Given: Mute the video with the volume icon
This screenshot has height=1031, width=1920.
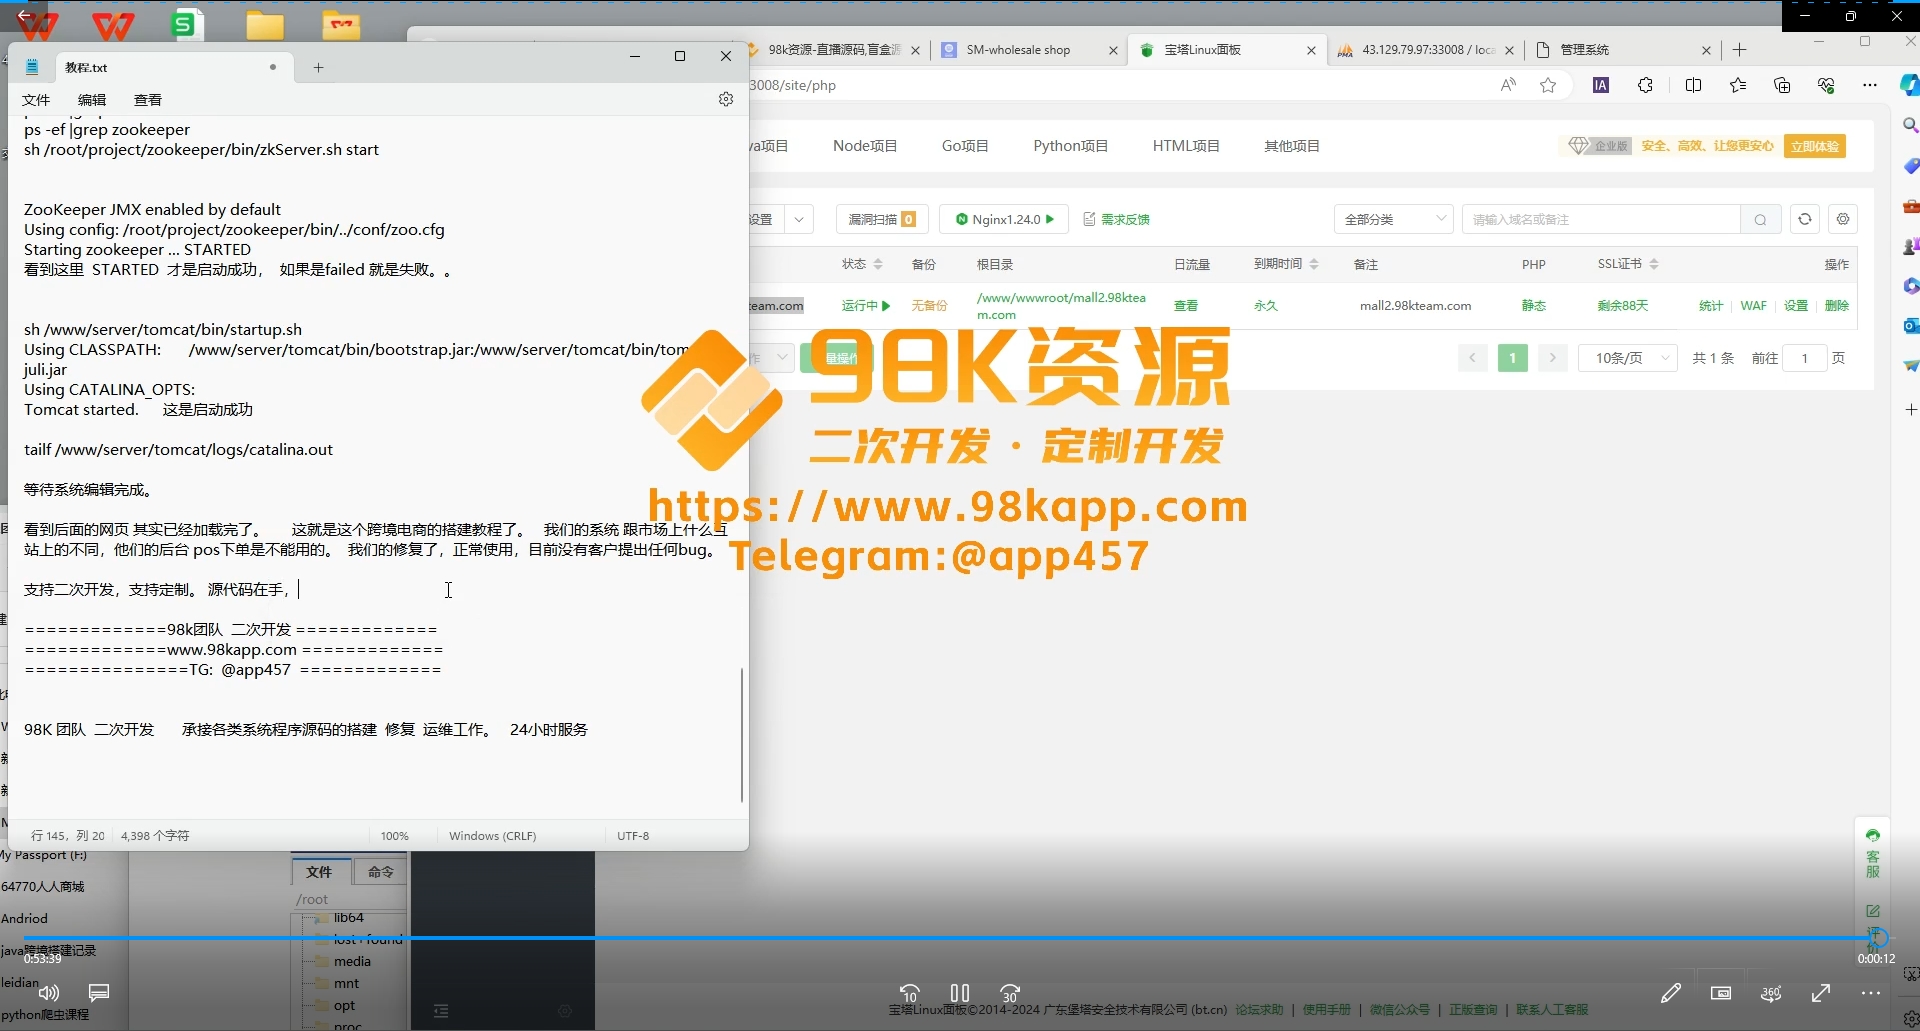Looking at the screenshot, I should coord(48,993).
